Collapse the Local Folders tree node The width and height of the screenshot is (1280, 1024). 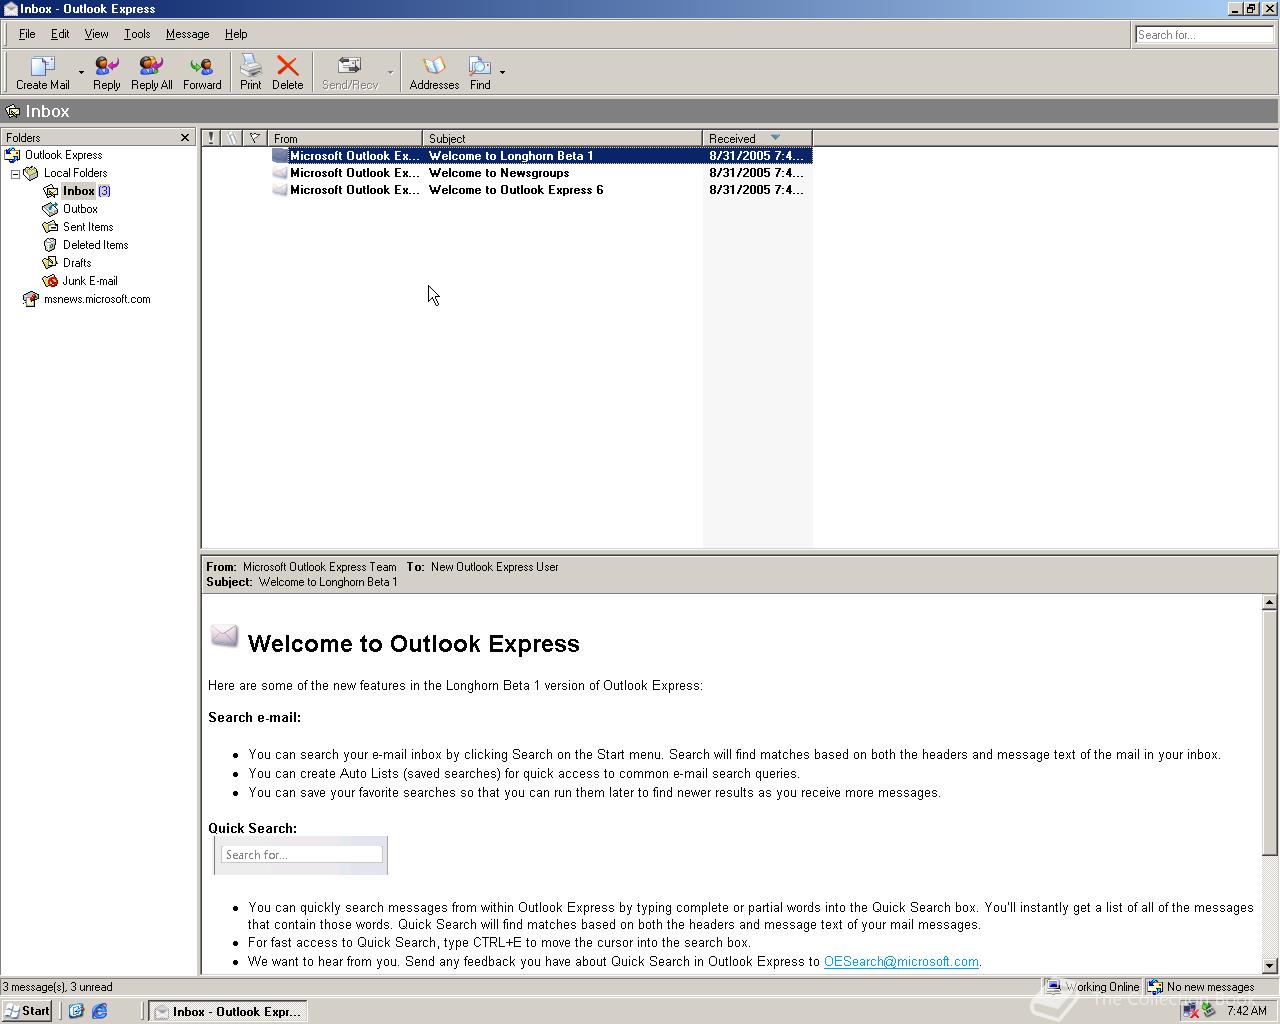point(15,173)
